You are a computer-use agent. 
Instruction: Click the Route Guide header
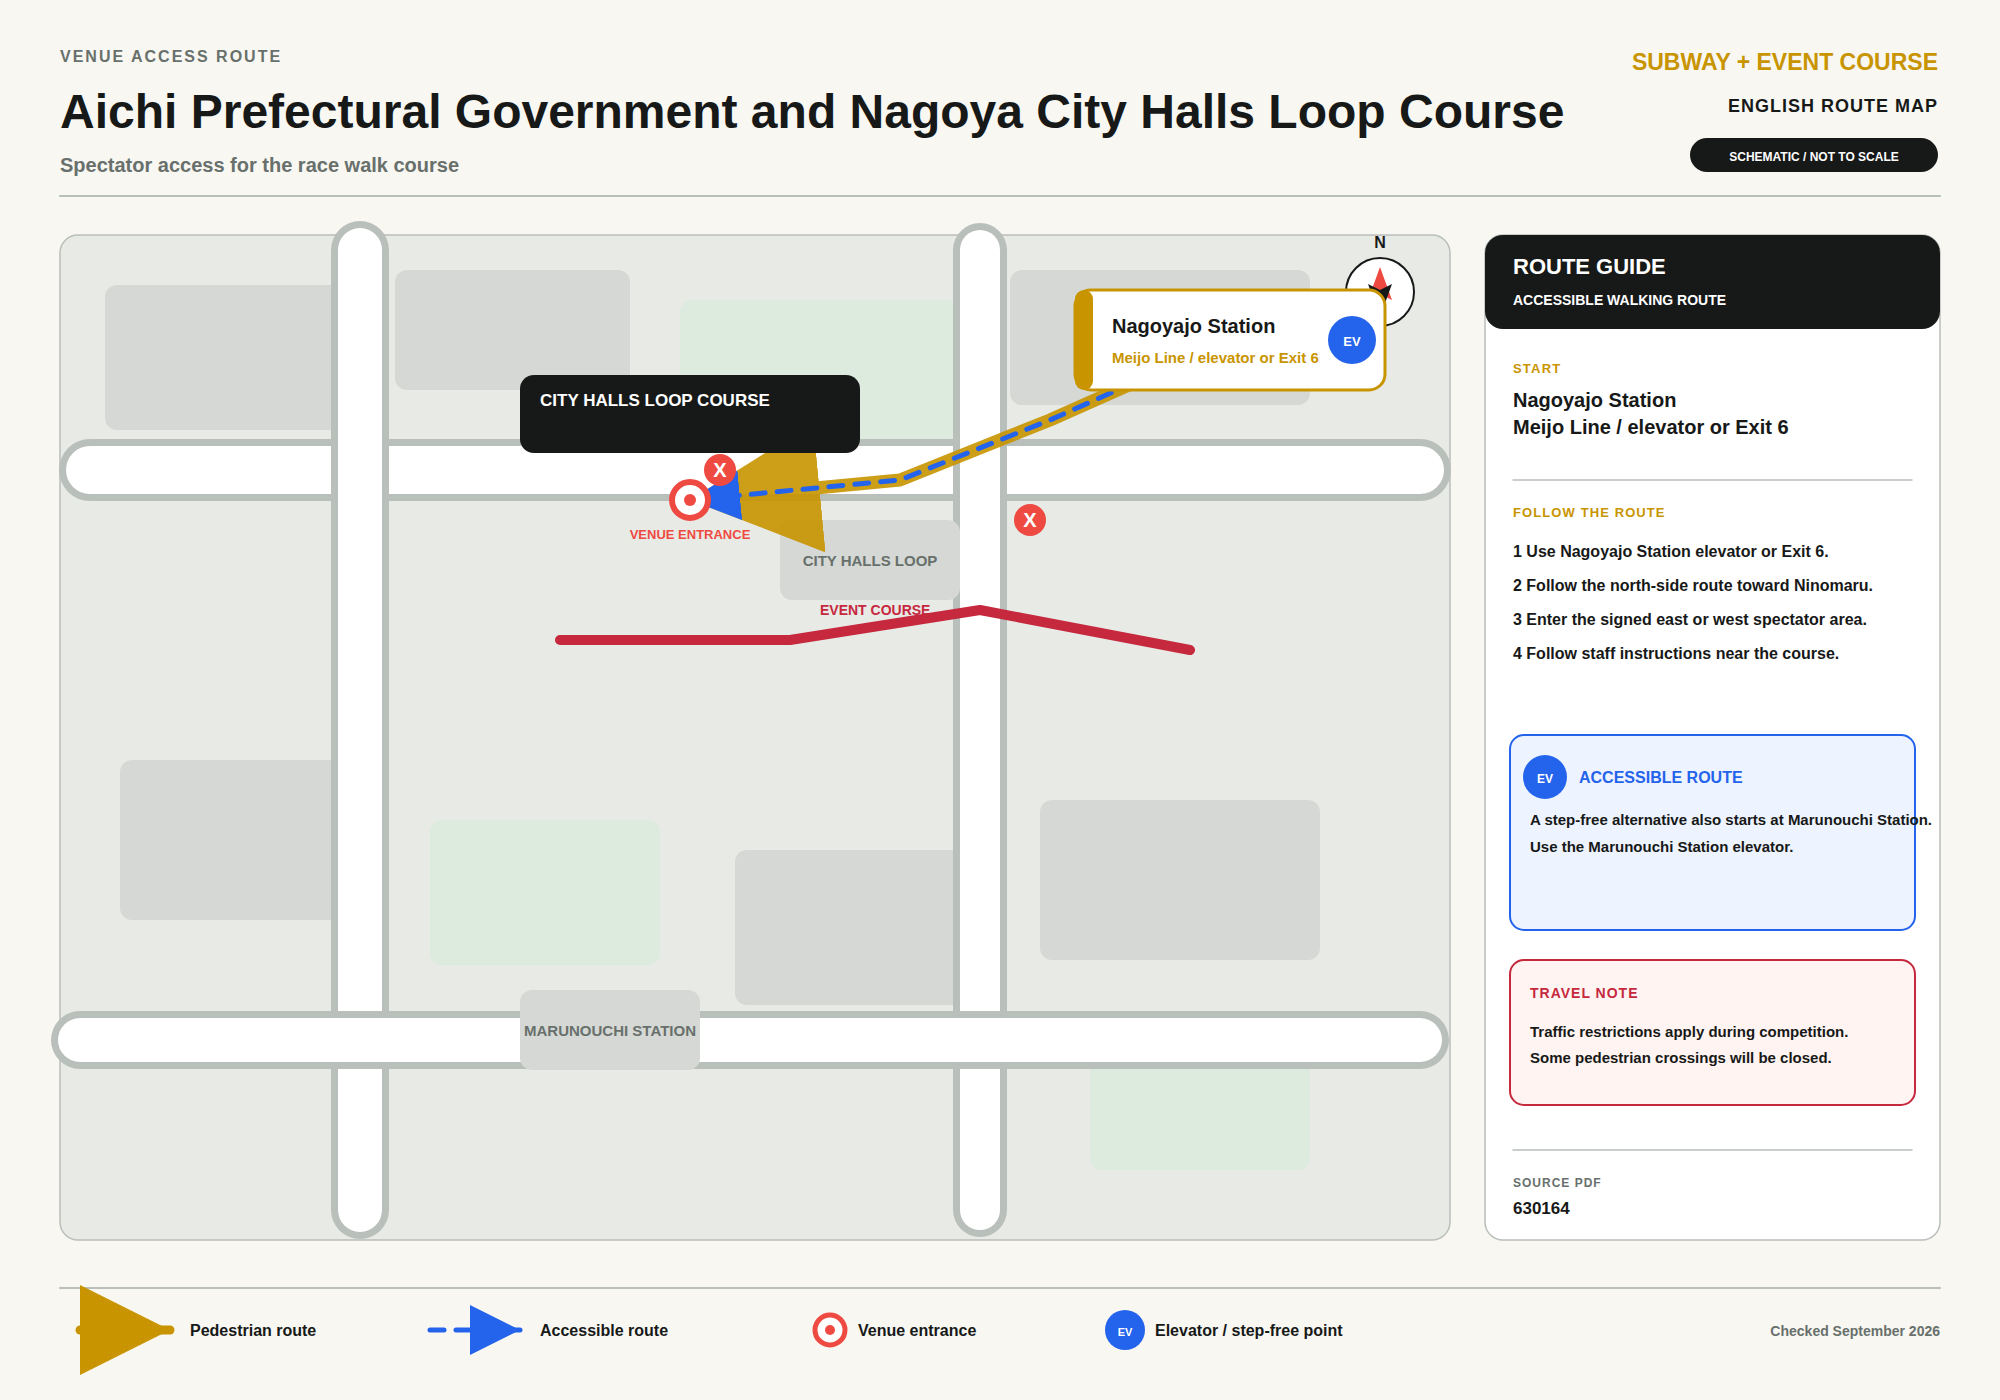pos(1712,282)
